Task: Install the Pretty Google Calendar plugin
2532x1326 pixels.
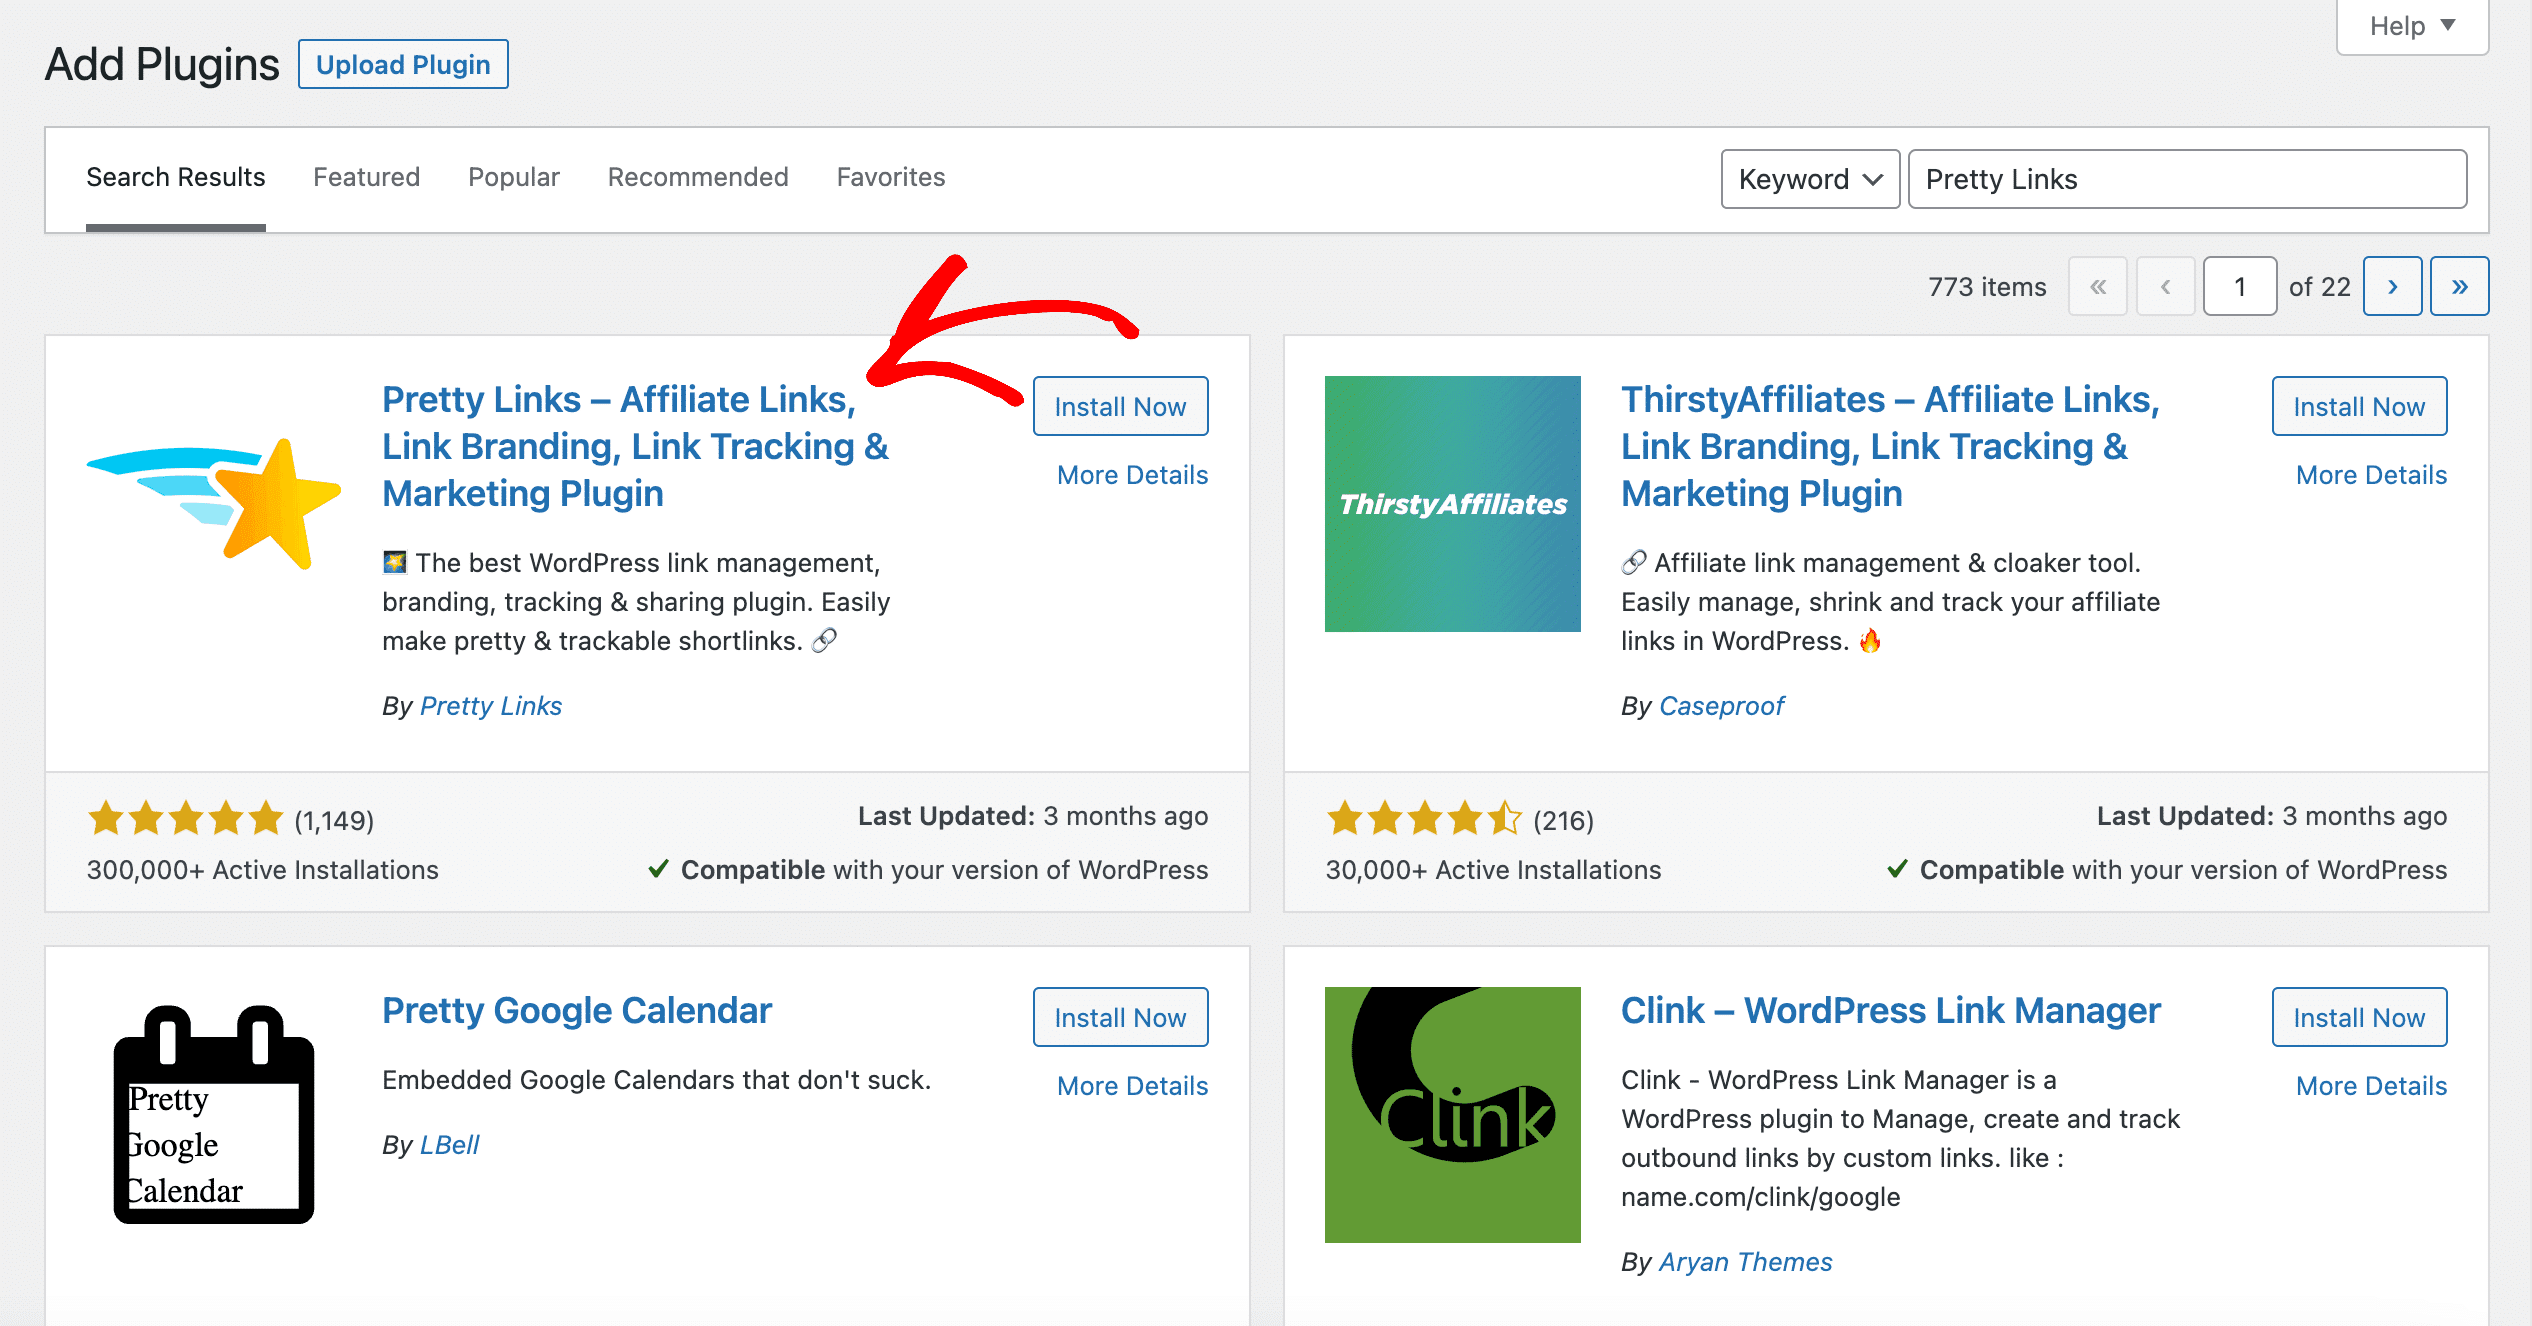Action: click(x=1120, y=1018)
